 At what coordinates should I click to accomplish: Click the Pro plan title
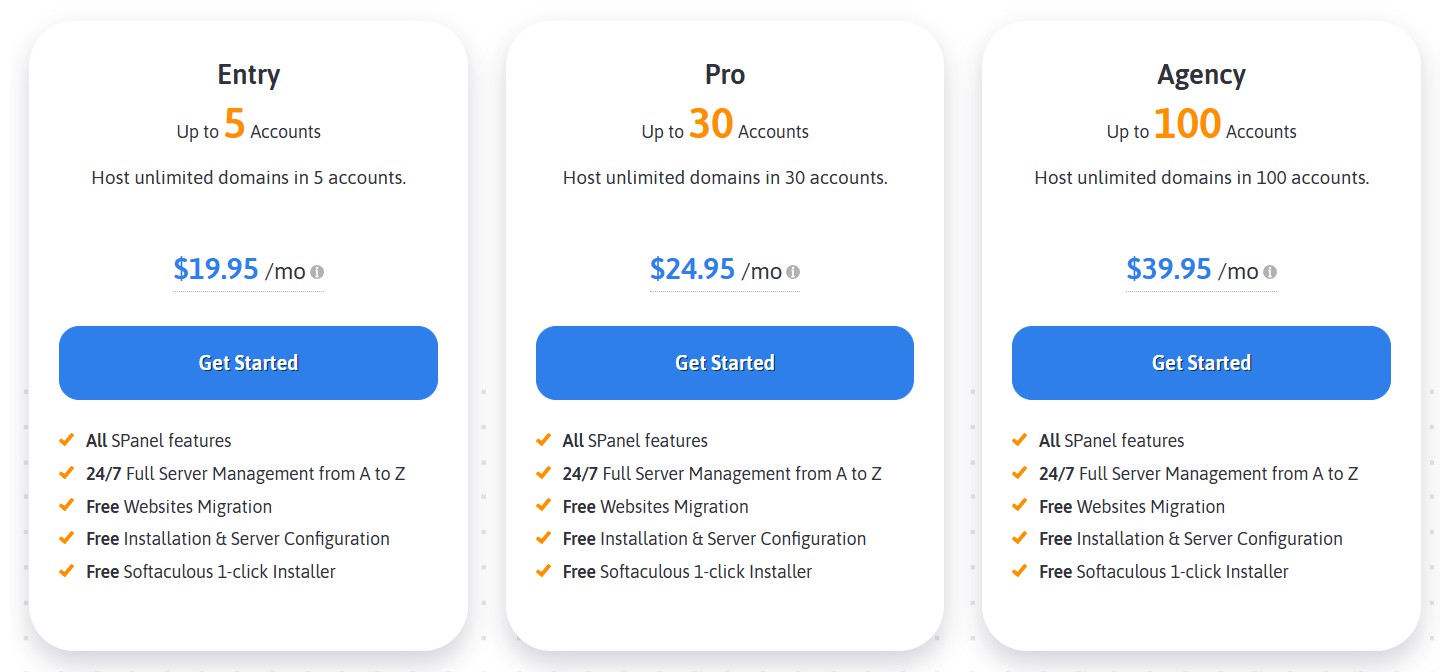coord(724,74)
